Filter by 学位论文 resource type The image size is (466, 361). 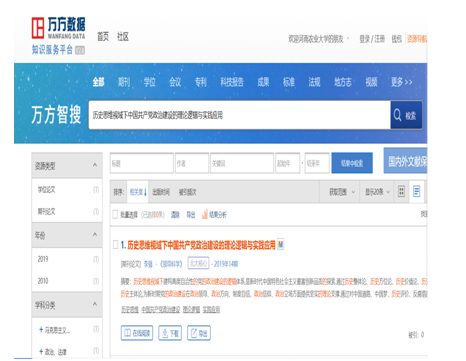pos(47,190)
